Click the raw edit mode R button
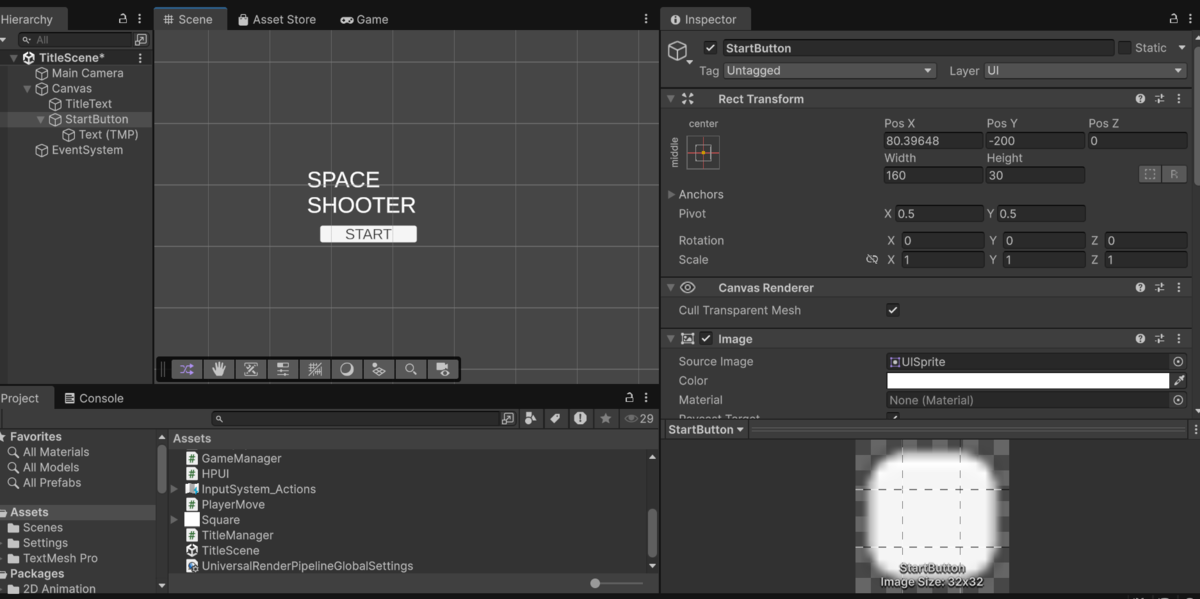The image size is (1200, 599). (1175, 174)
